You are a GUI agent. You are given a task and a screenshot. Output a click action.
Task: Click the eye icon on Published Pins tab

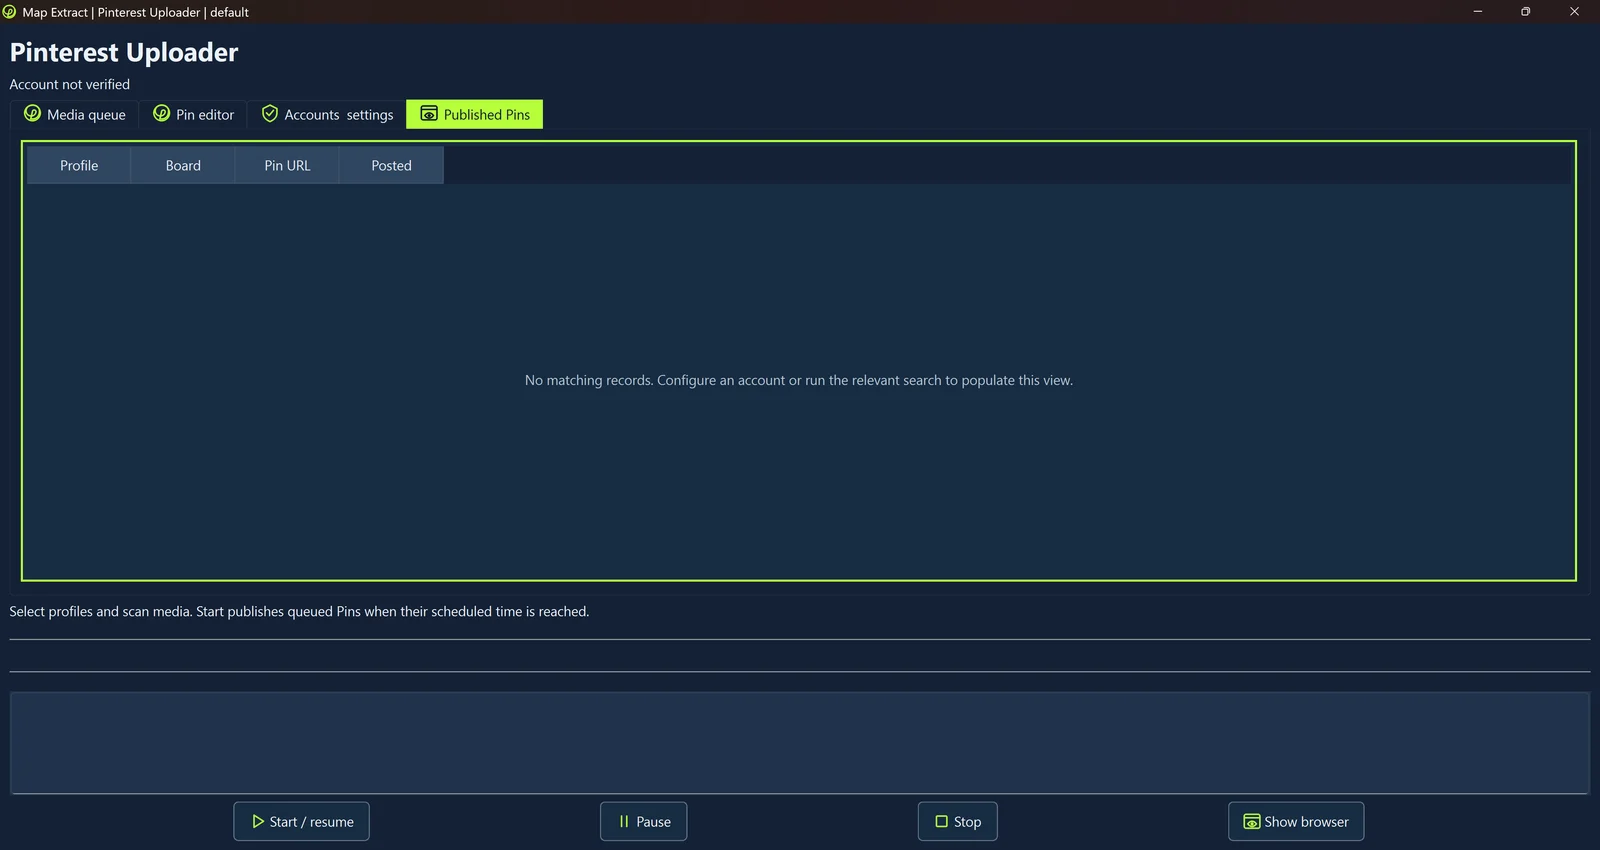click(429, 114)
